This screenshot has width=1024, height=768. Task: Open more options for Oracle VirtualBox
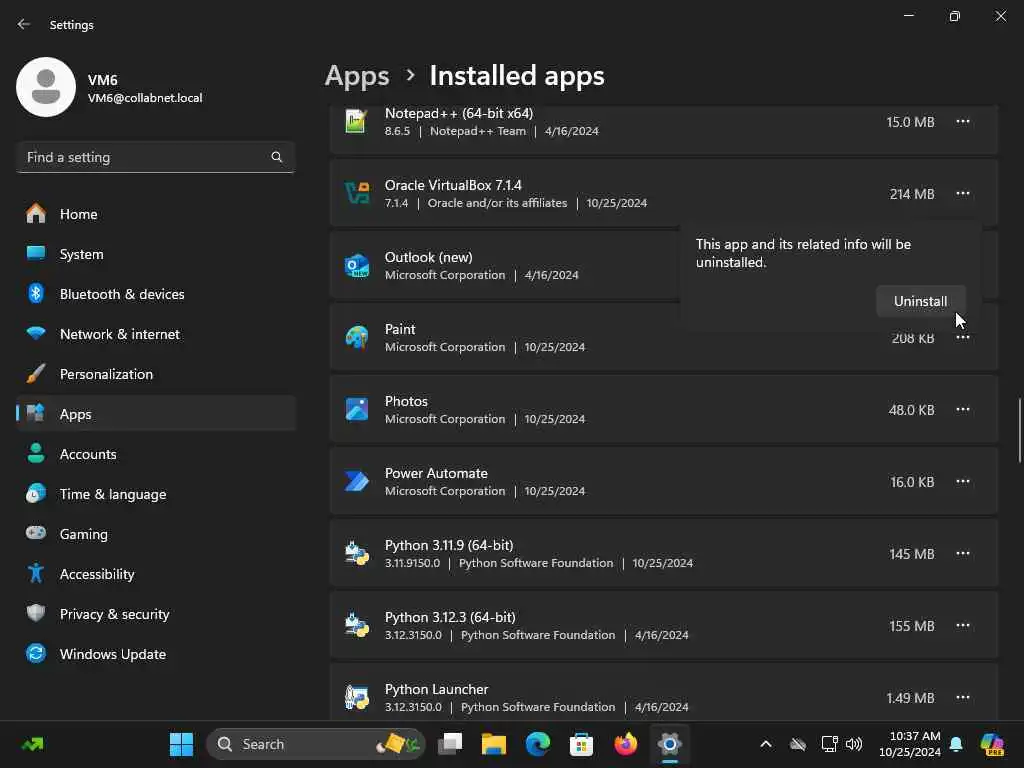(x=962, y=193)
